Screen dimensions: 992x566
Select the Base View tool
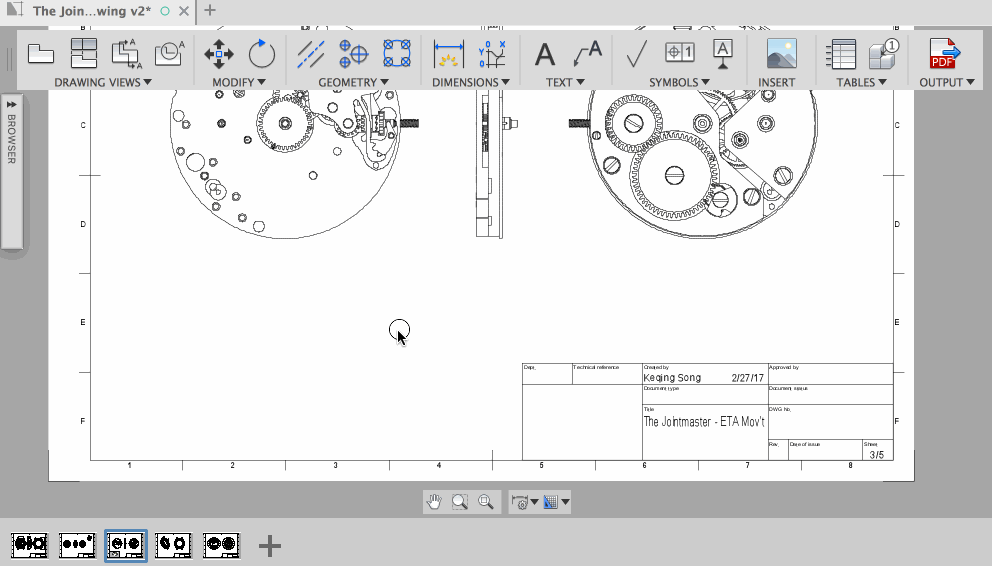(x=41, y=53)
